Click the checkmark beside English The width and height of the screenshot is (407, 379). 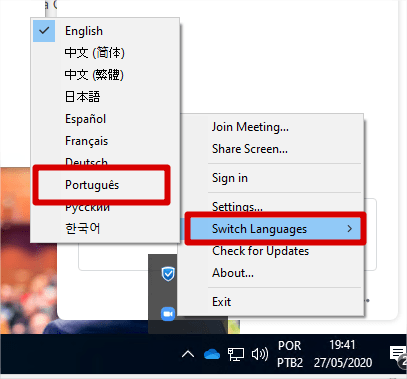[x=44, y=31]
